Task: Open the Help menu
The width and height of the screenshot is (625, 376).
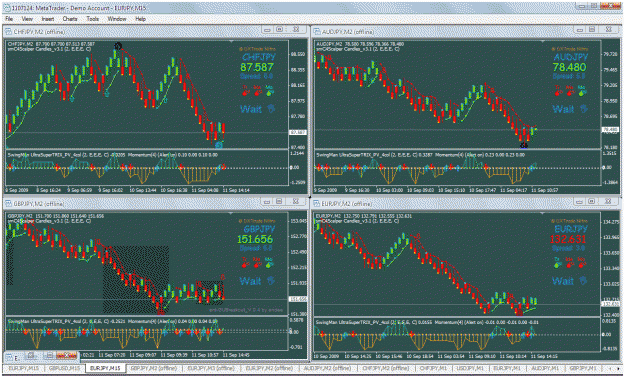Action: coord(140,19)
